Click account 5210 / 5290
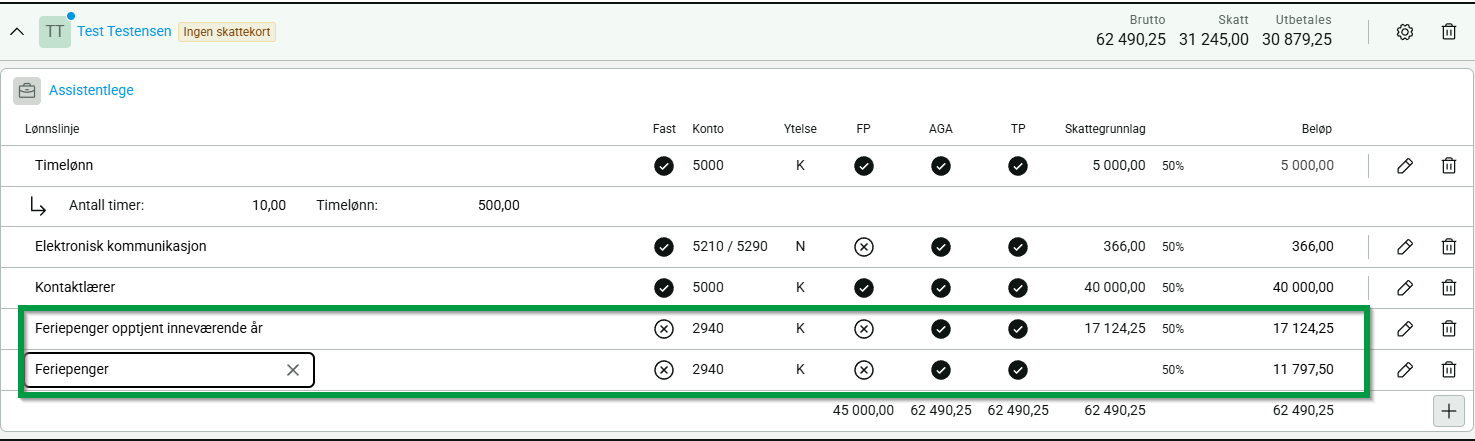 point(730,246)
